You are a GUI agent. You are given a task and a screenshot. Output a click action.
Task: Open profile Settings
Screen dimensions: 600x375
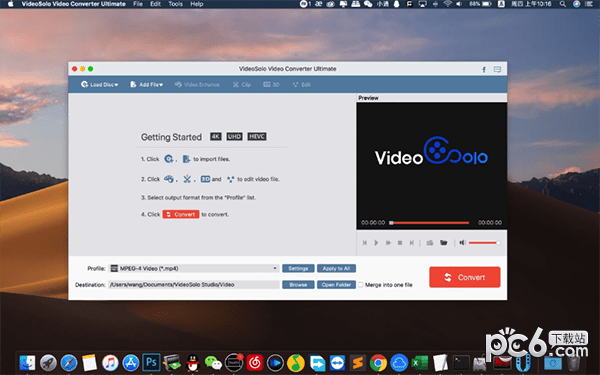pyautogui.click(x=298, y=268)
